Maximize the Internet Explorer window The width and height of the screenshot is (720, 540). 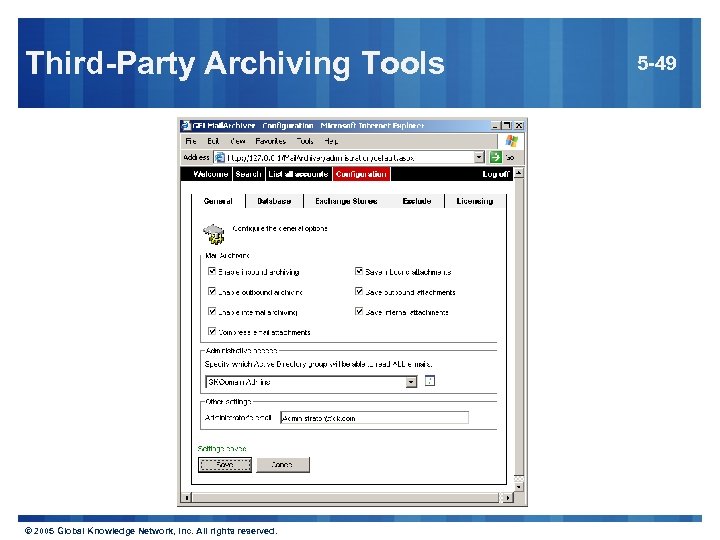click(506, 125)
